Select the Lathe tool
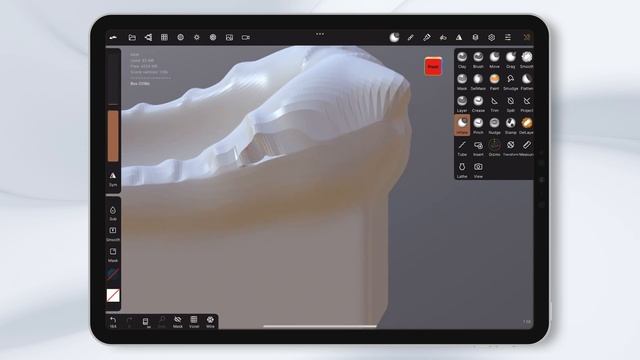640x360 pixels. pos(462,170)
